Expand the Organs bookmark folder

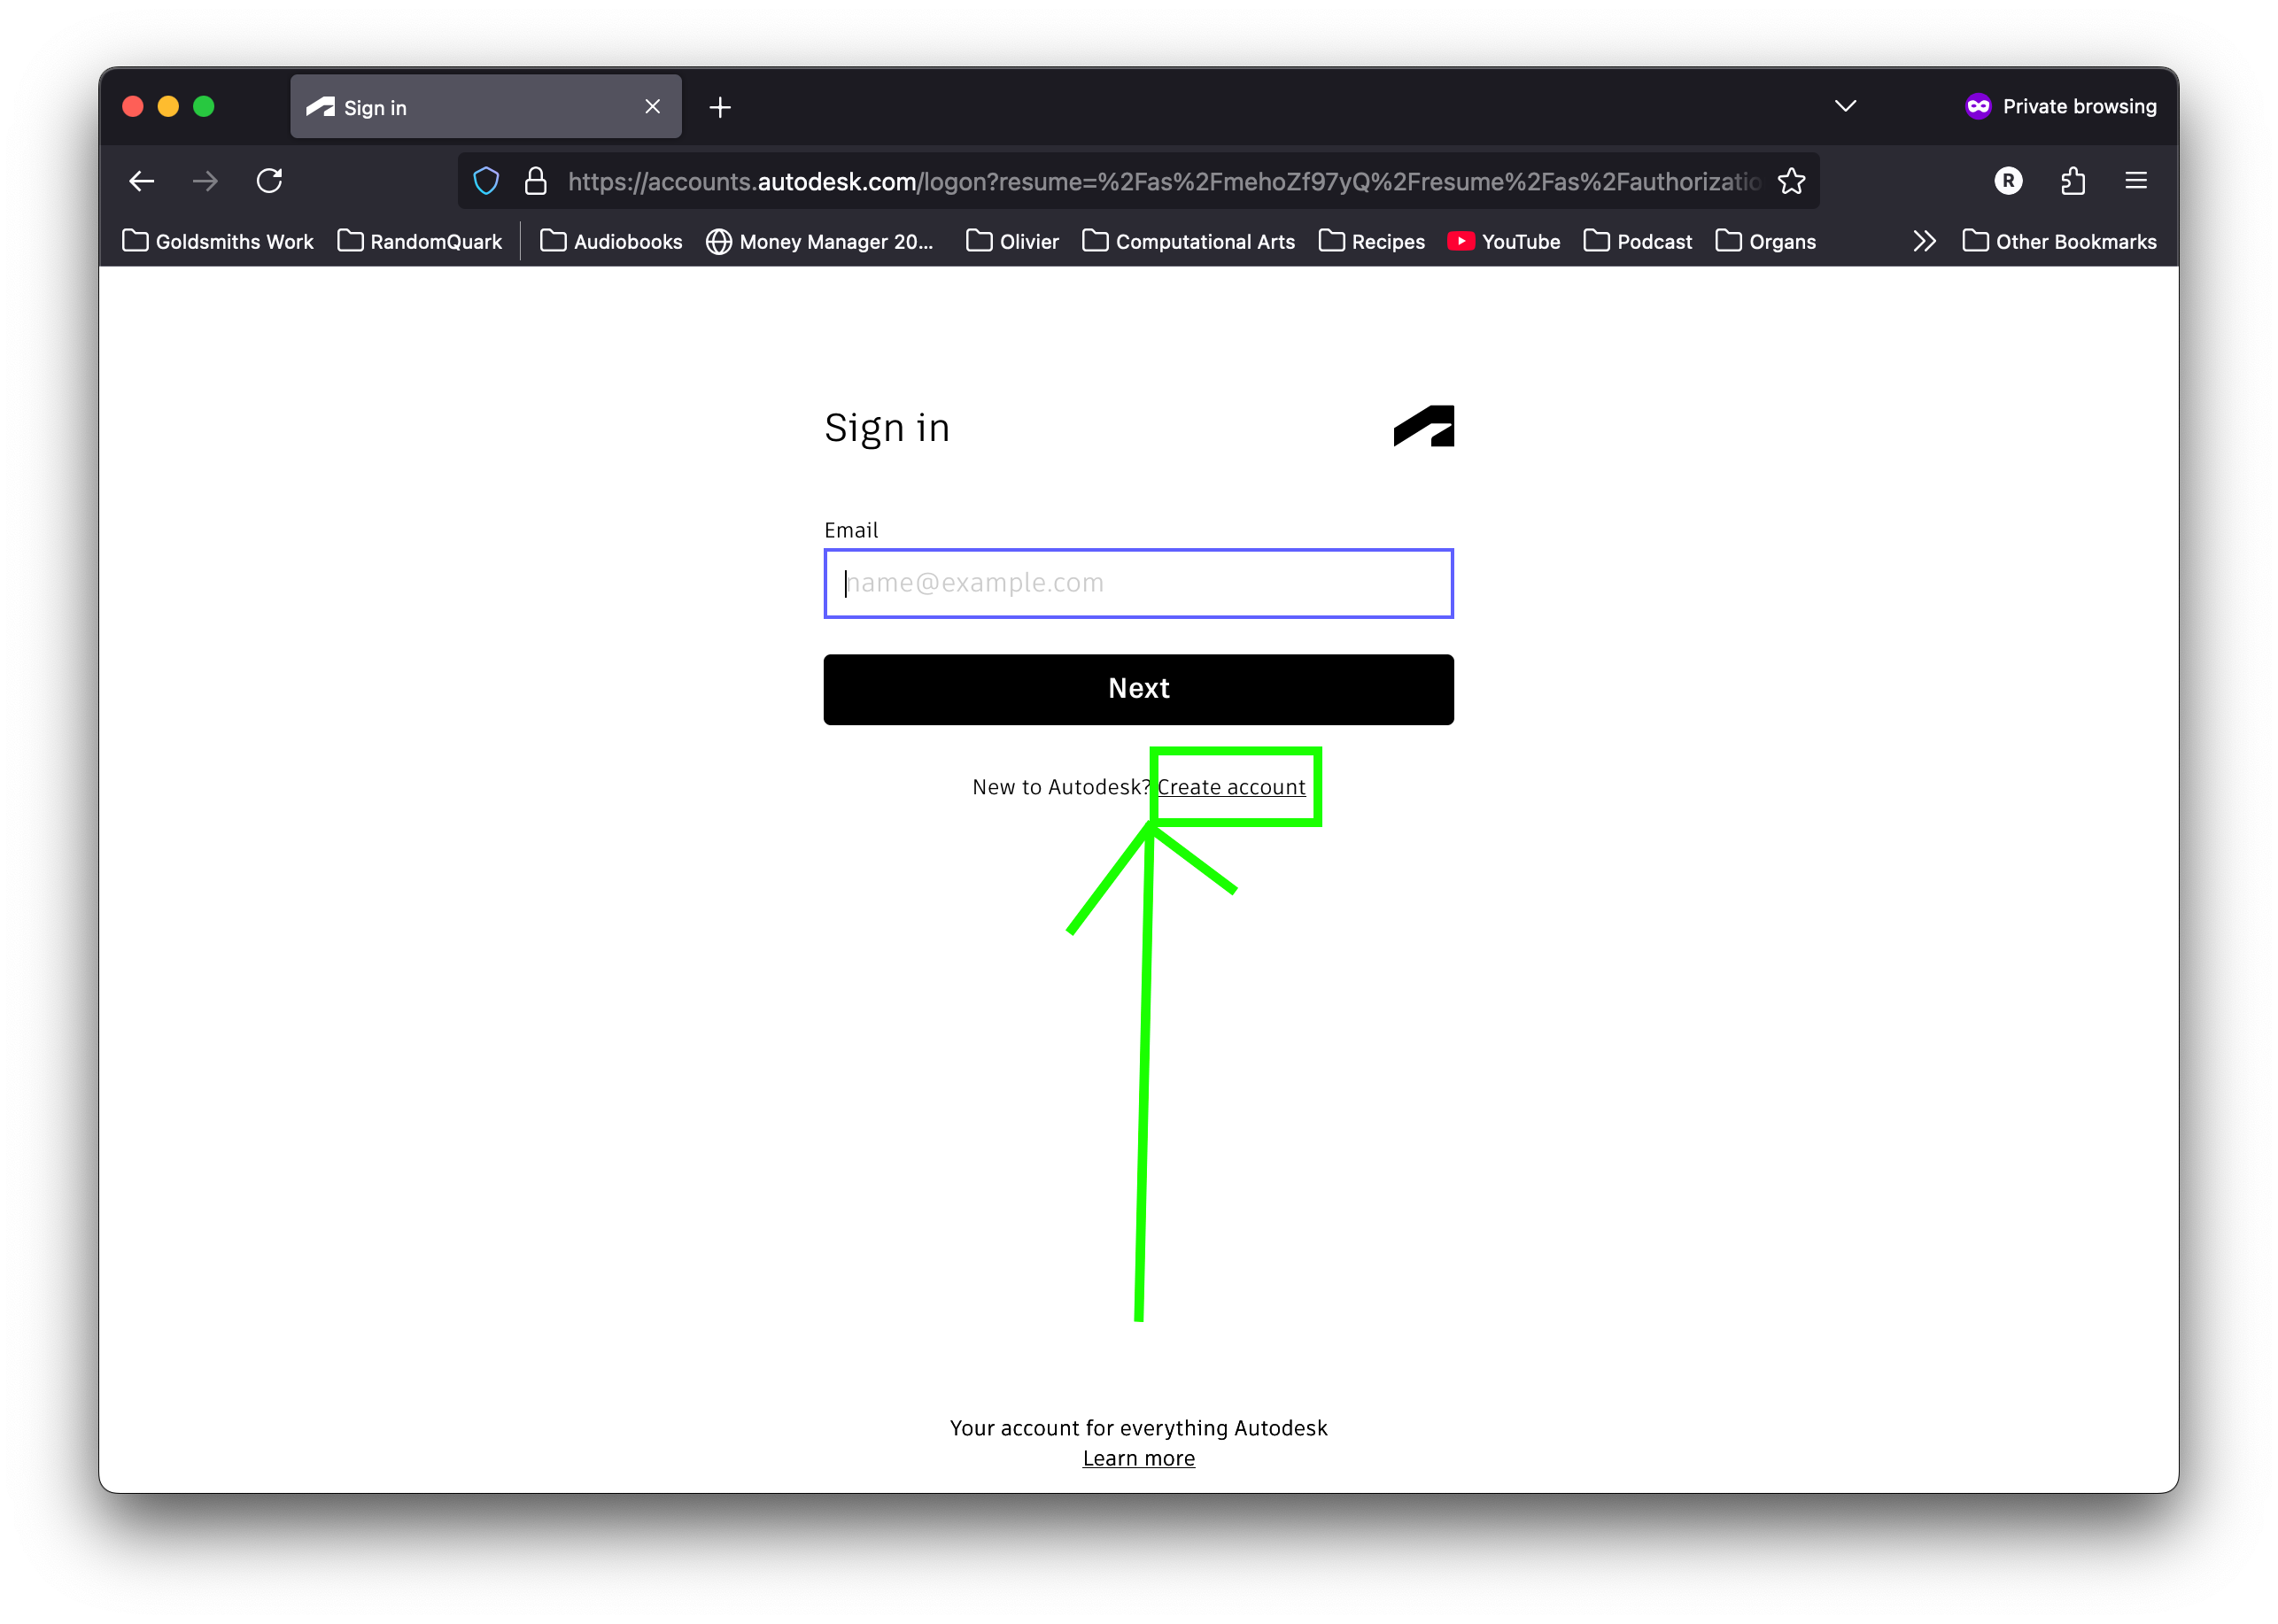pyautogui.click(x=1765, y=241)
